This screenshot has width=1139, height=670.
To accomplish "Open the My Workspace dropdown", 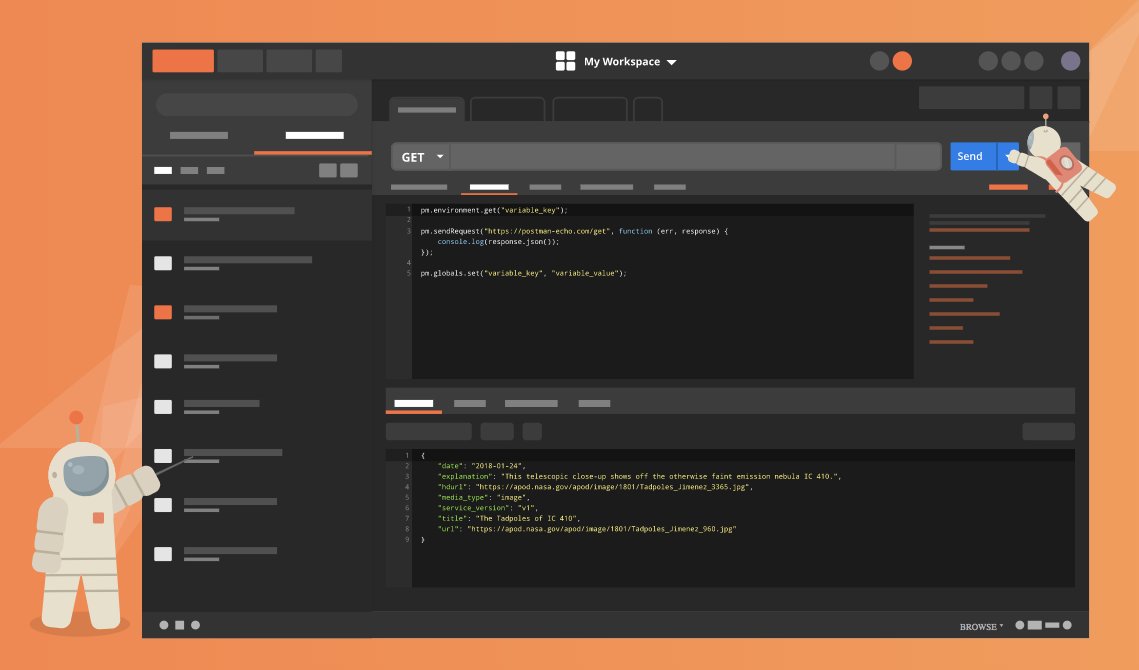I will coord(630,62).
